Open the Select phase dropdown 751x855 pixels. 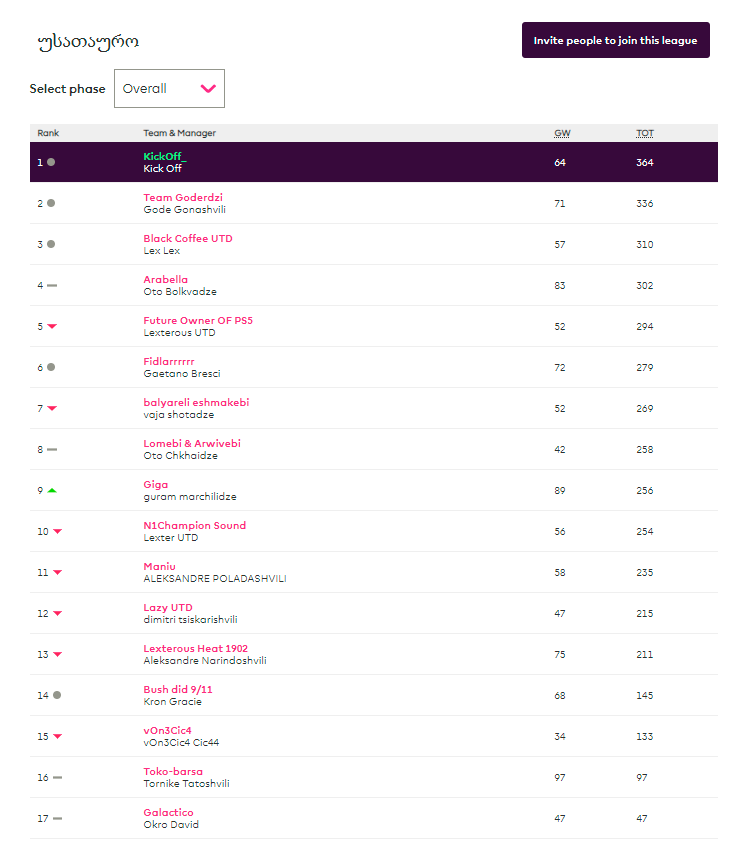pos(169,89)
